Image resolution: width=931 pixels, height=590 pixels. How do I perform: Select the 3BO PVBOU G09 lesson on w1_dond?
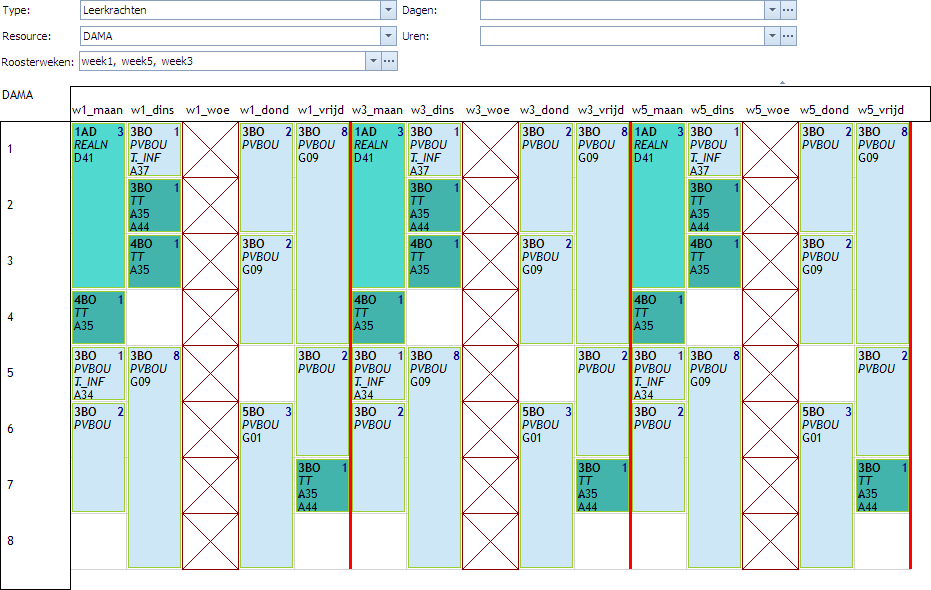pyautogui.click(x=267, y=290)
